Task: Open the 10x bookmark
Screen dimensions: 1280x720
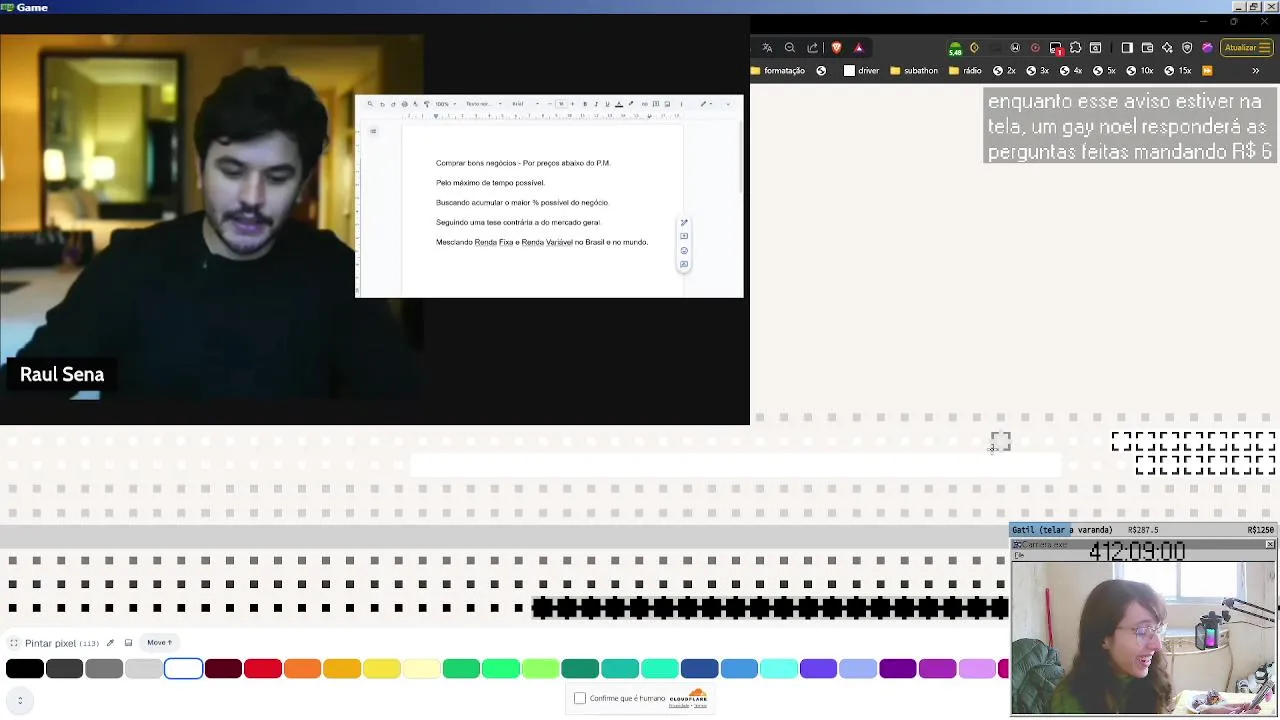Action: (x=1139, y=71)
